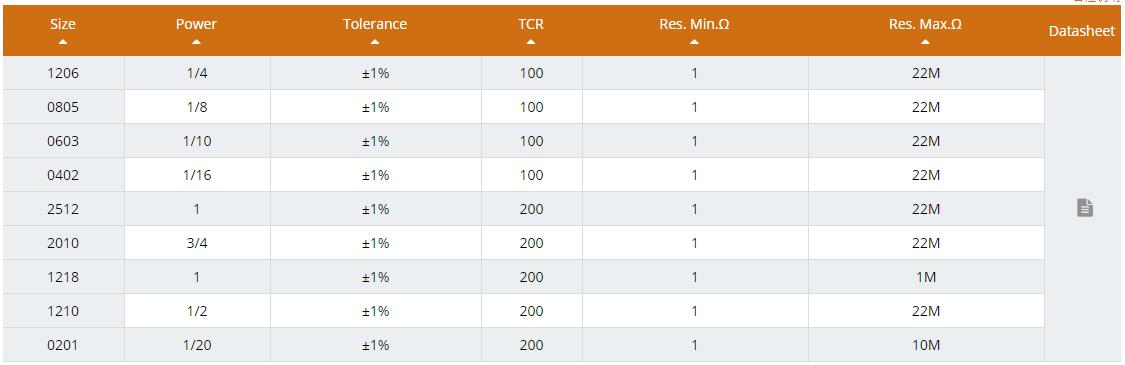Sort by the TCR column arrow

[531, 42]
